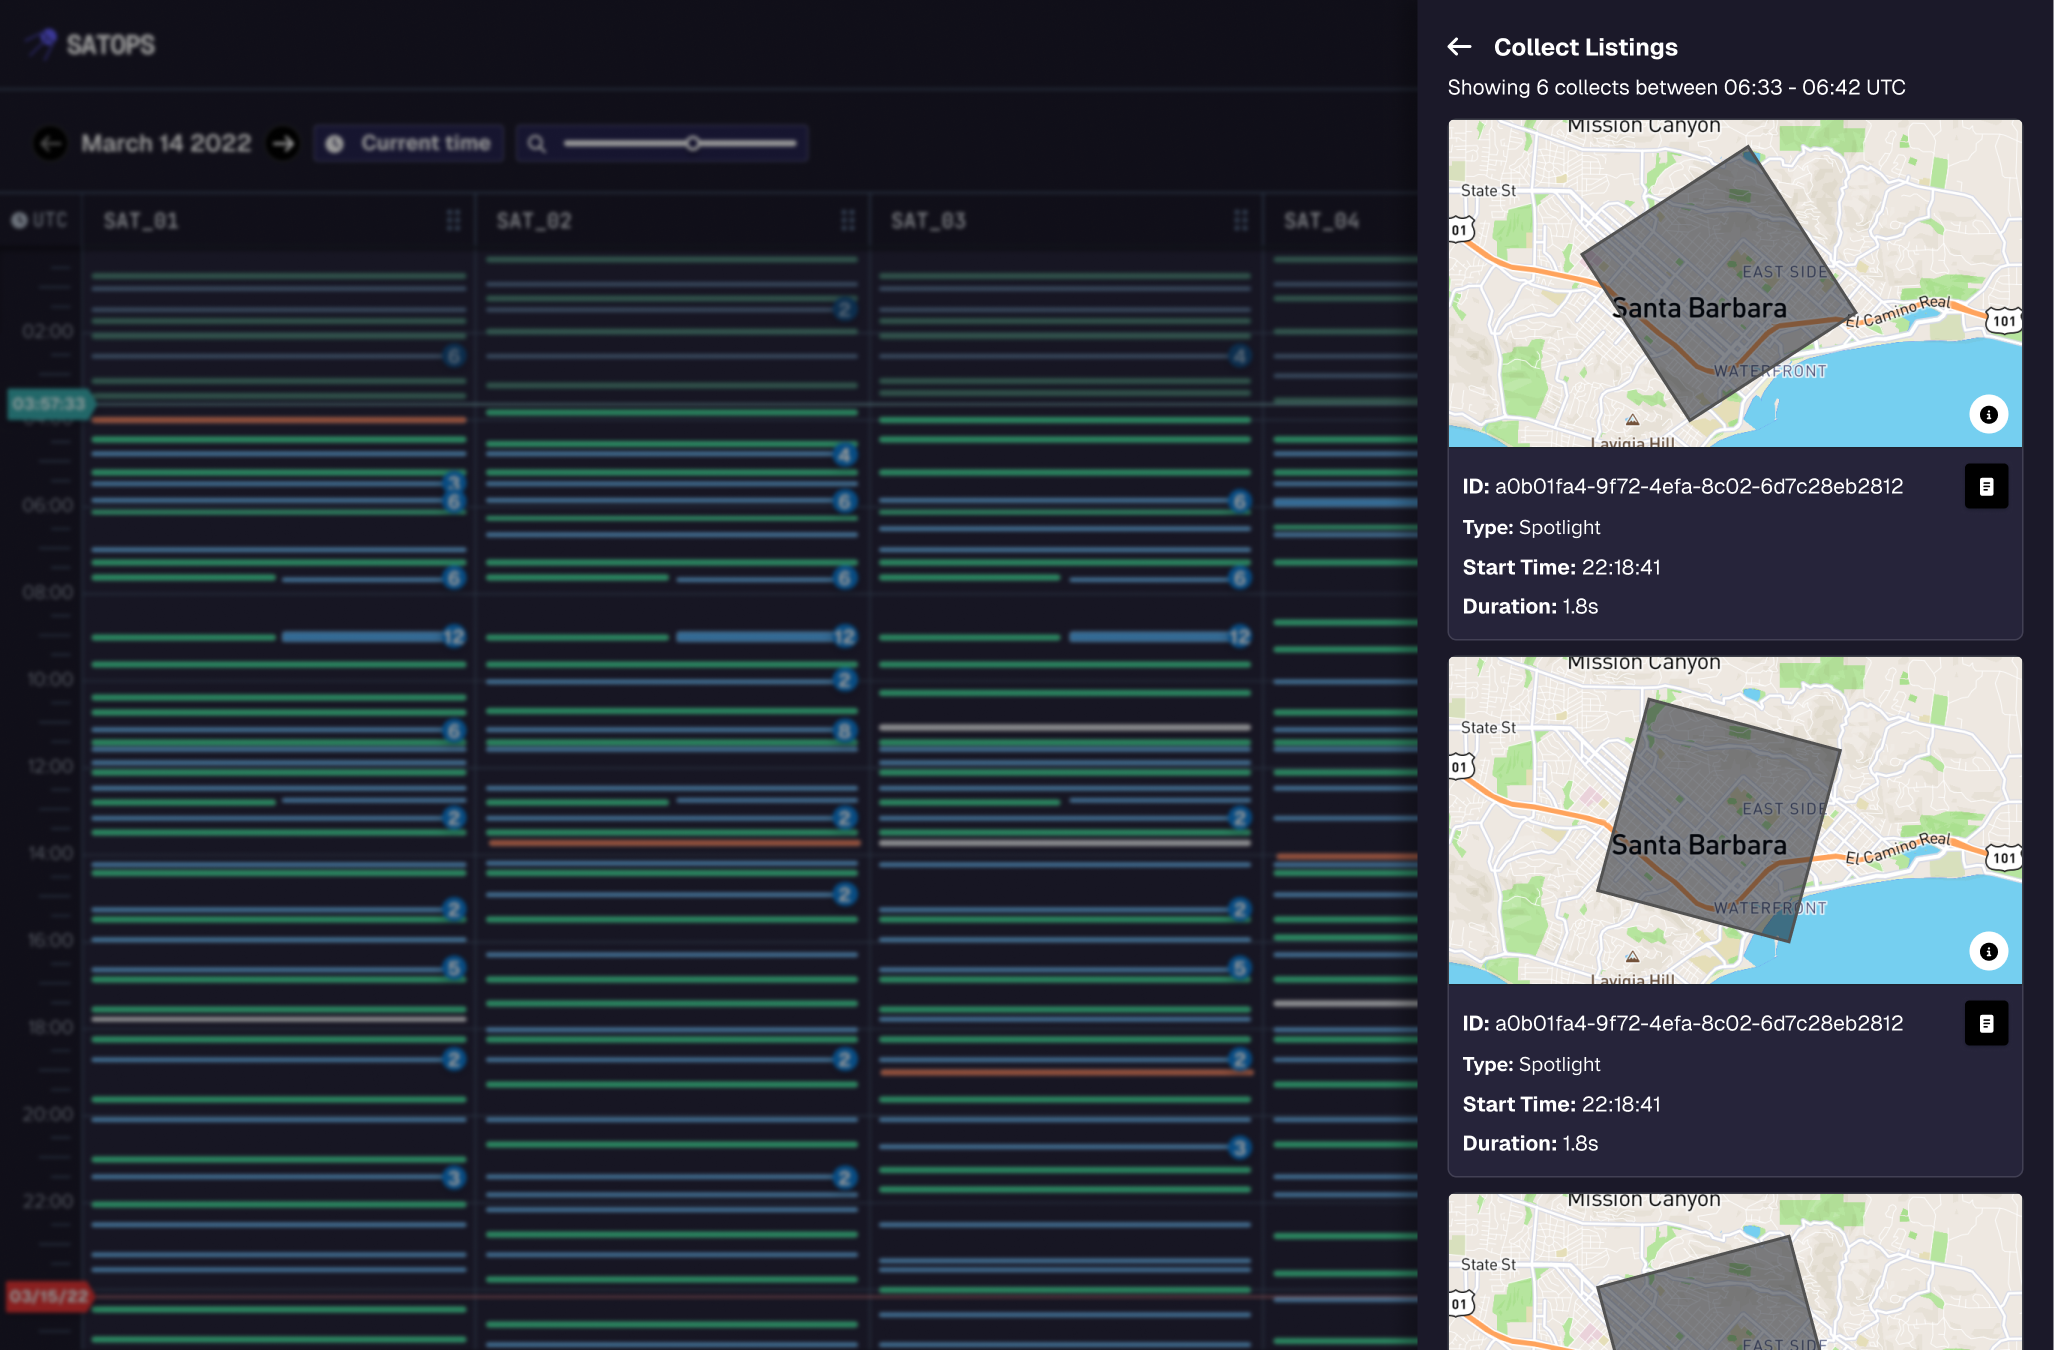
Task: Click the SAT_03 column drag handle
Action: click(1241, 220)
